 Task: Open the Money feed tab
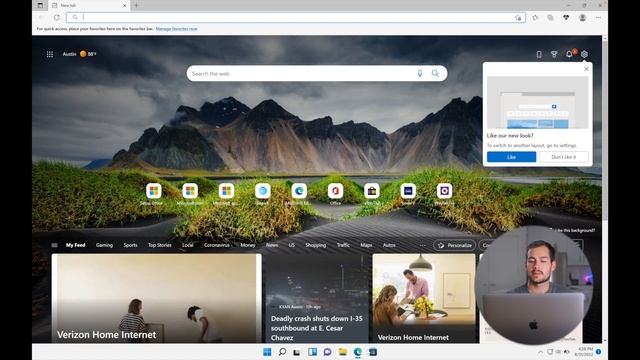248,245
